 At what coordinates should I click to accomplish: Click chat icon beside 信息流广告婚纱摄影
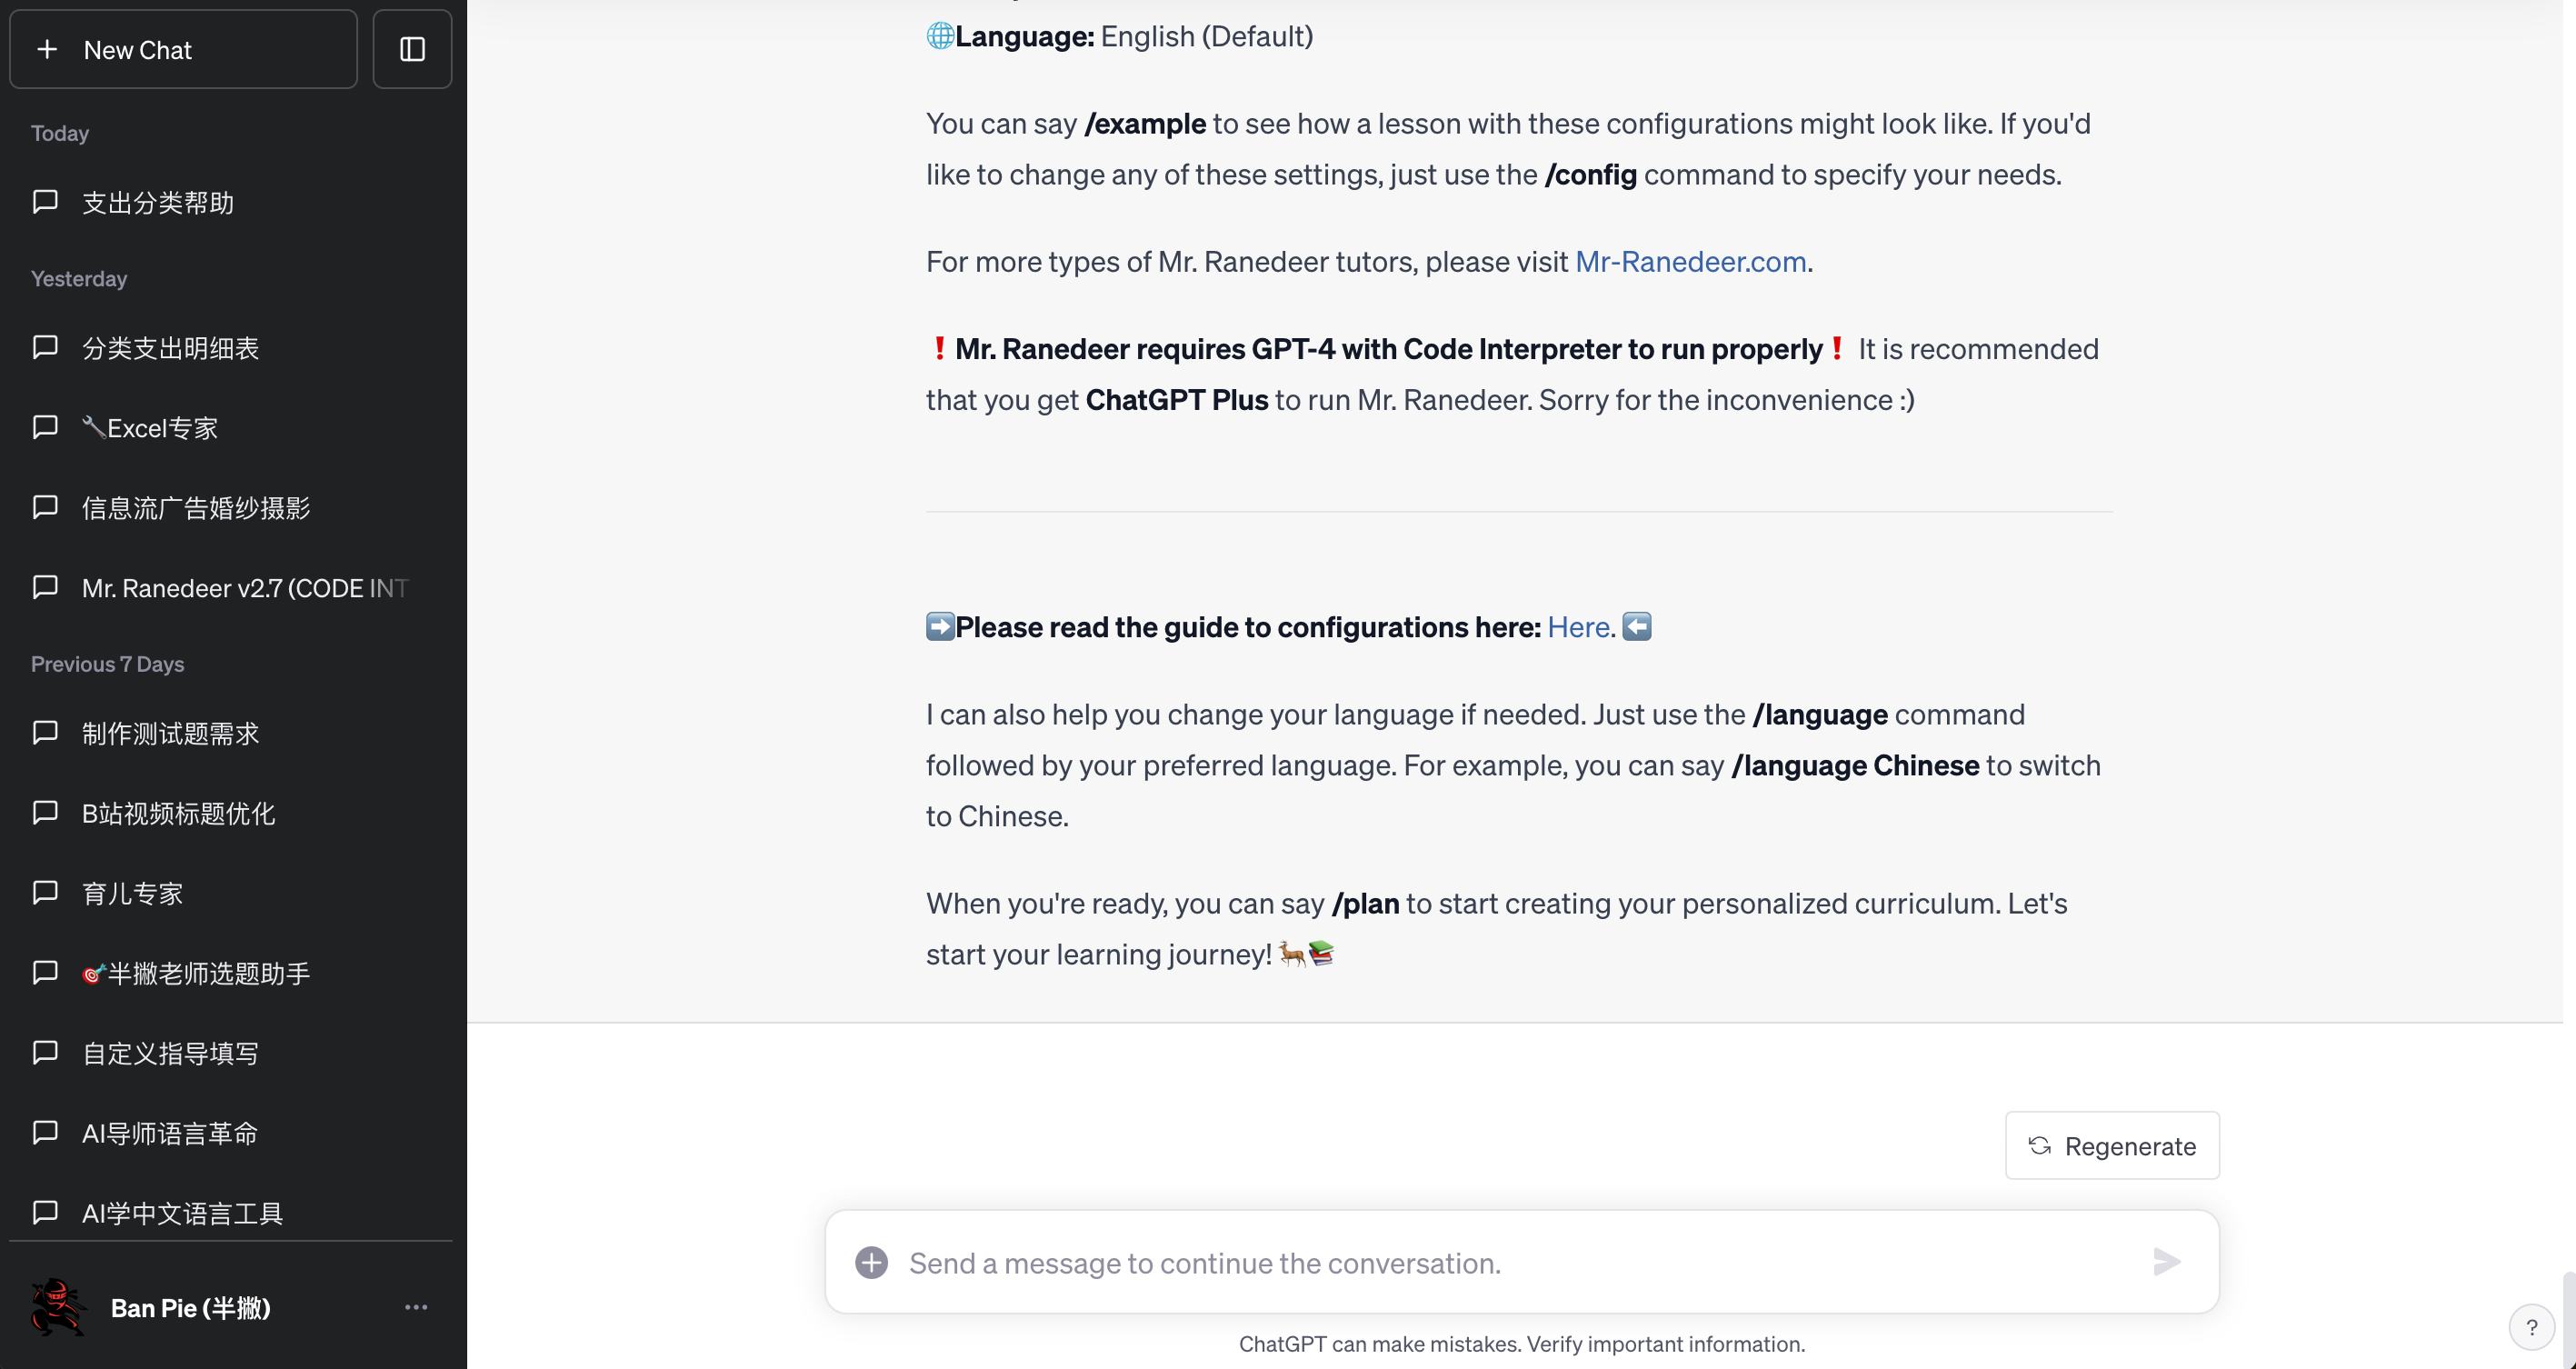click(x=45, y=508)
